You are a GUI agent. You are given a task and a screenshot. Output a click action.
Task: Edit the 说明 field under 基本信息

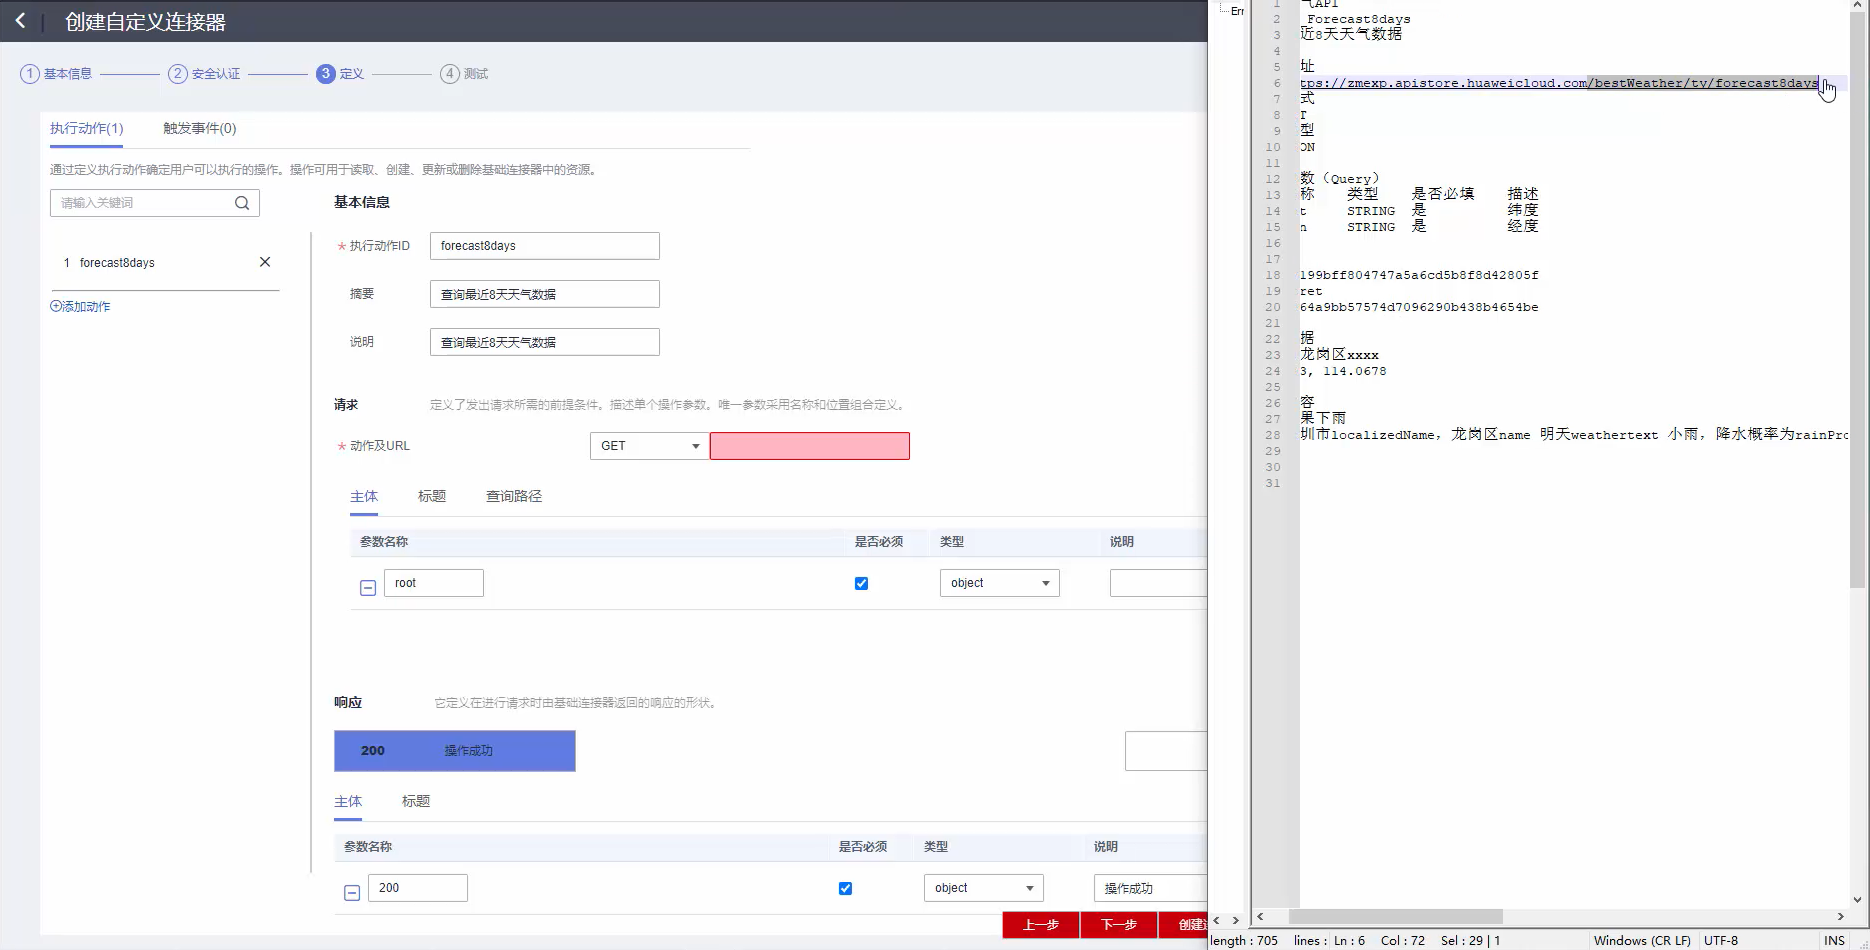(x=545, y=342)
